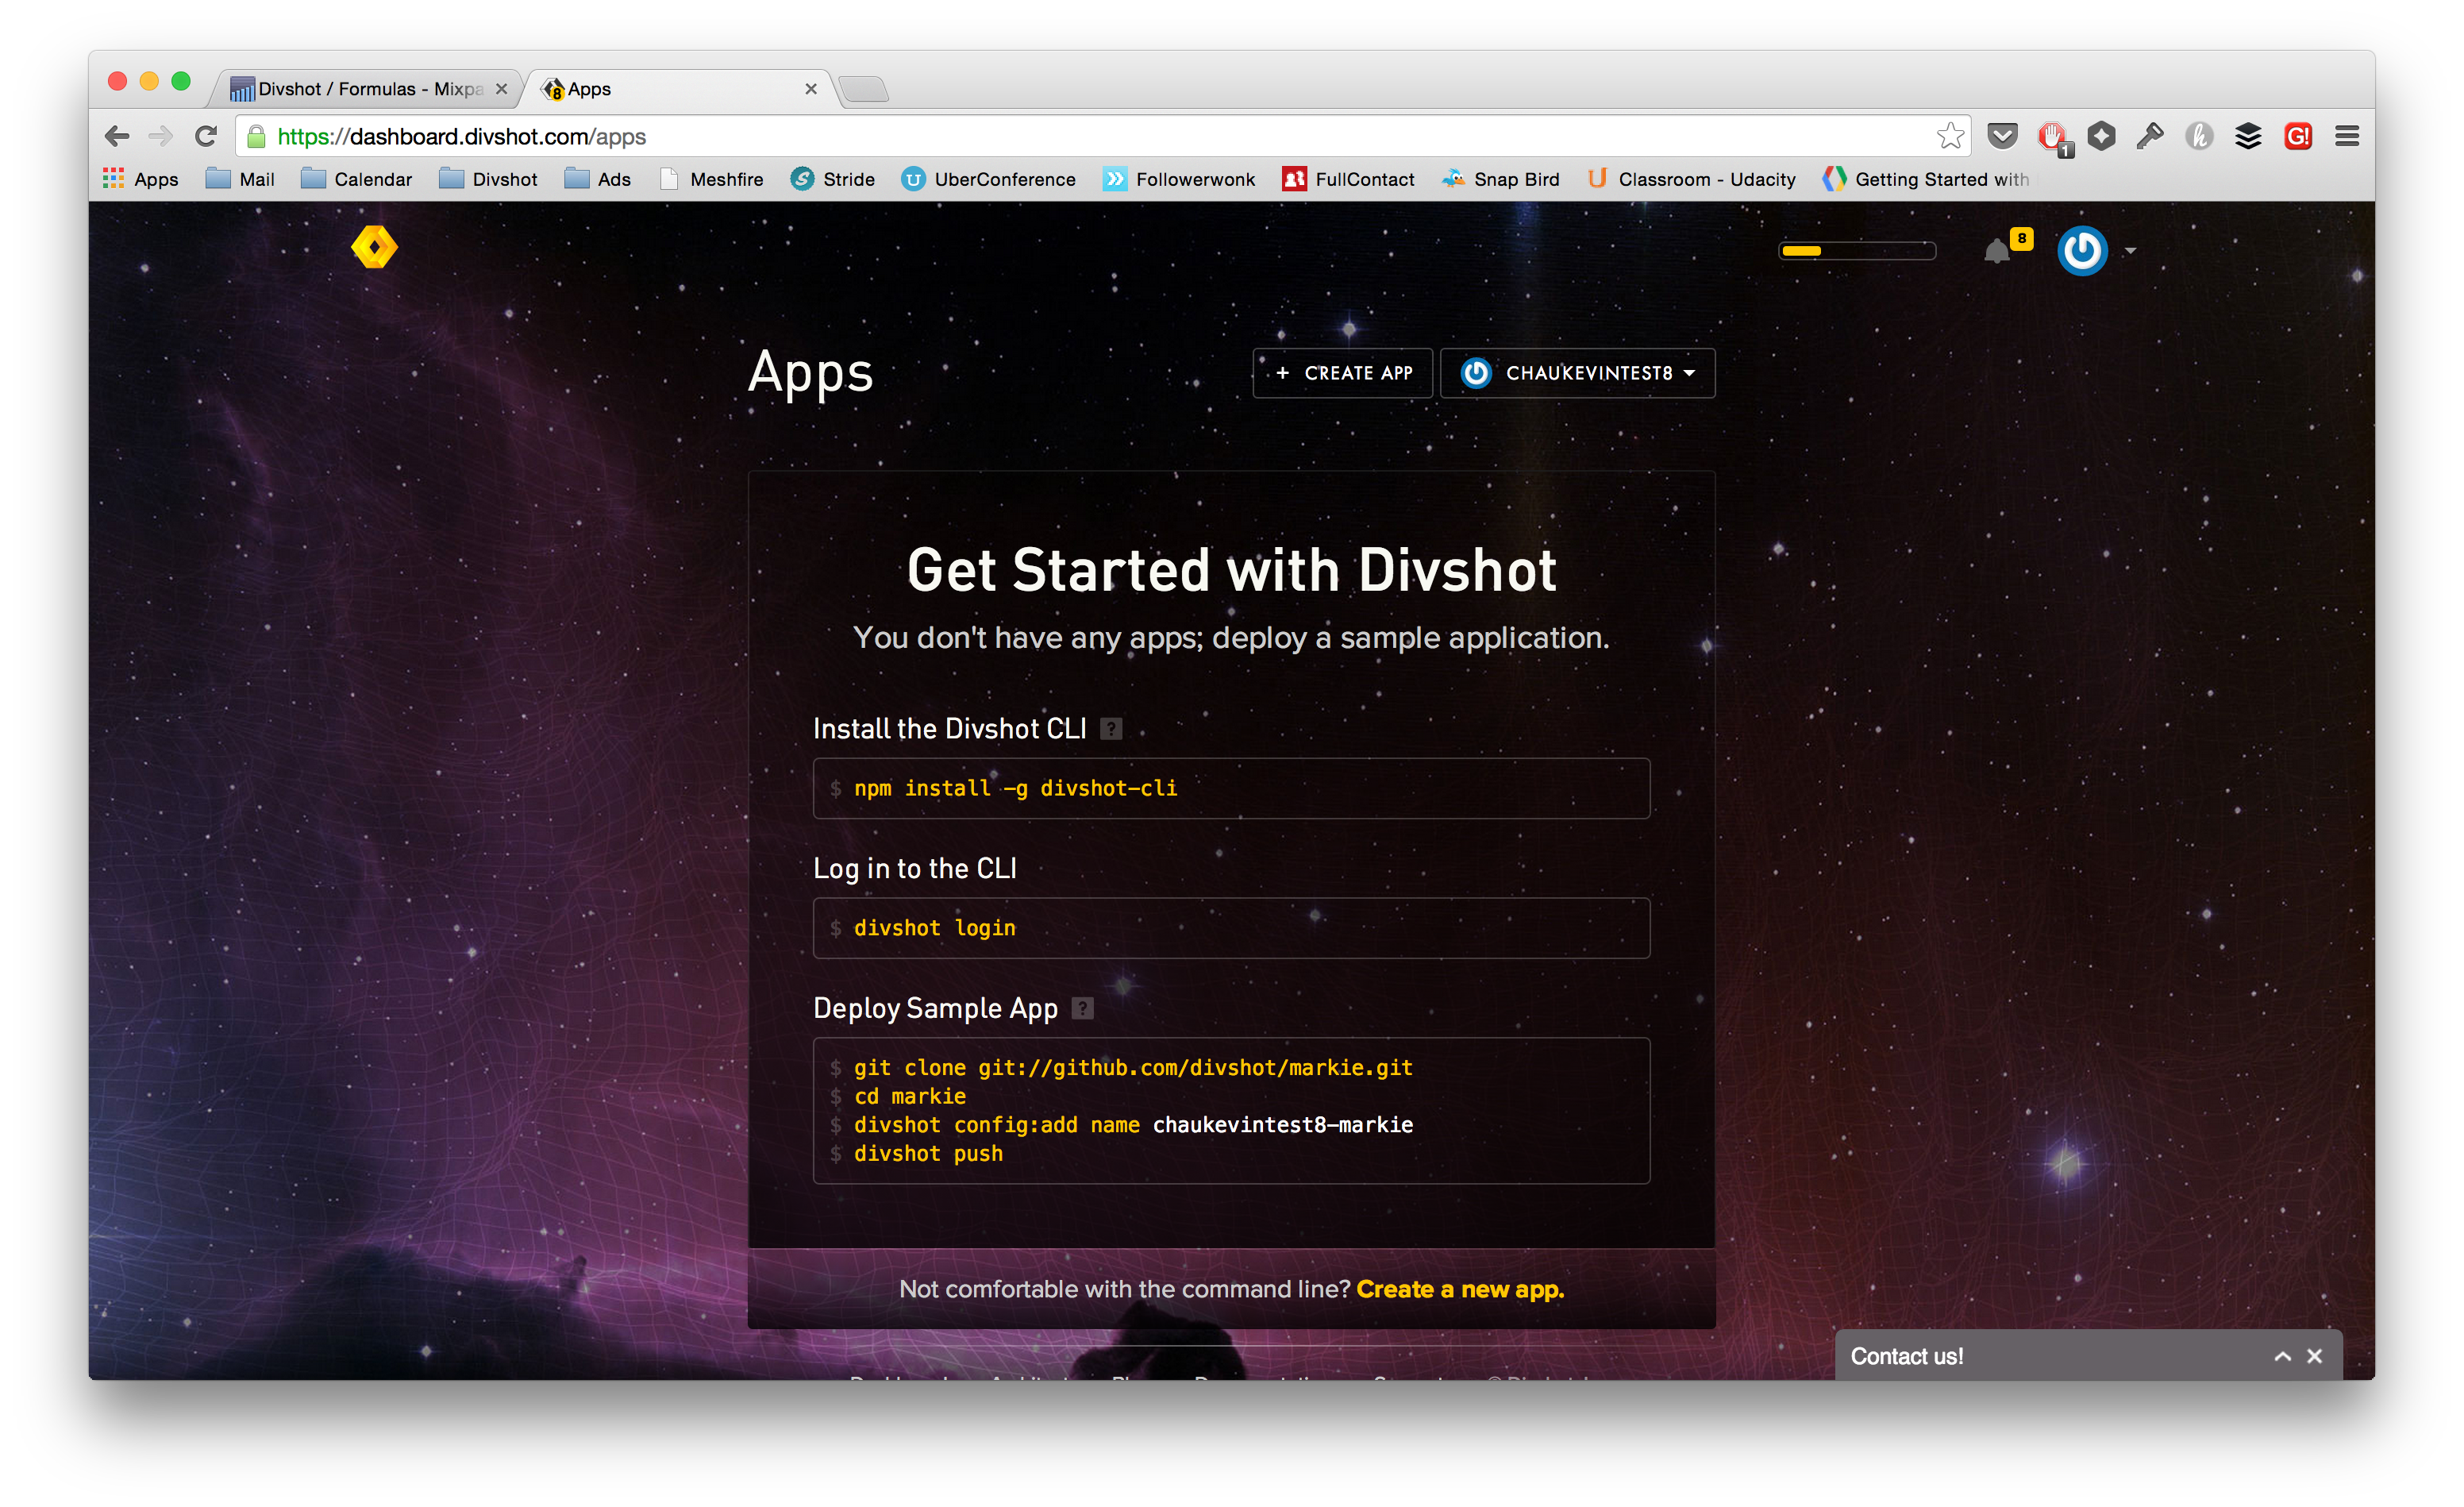Open the Divshot bookmarks folder
This screenshot has width=2464, height=1507.
point(488,179)
